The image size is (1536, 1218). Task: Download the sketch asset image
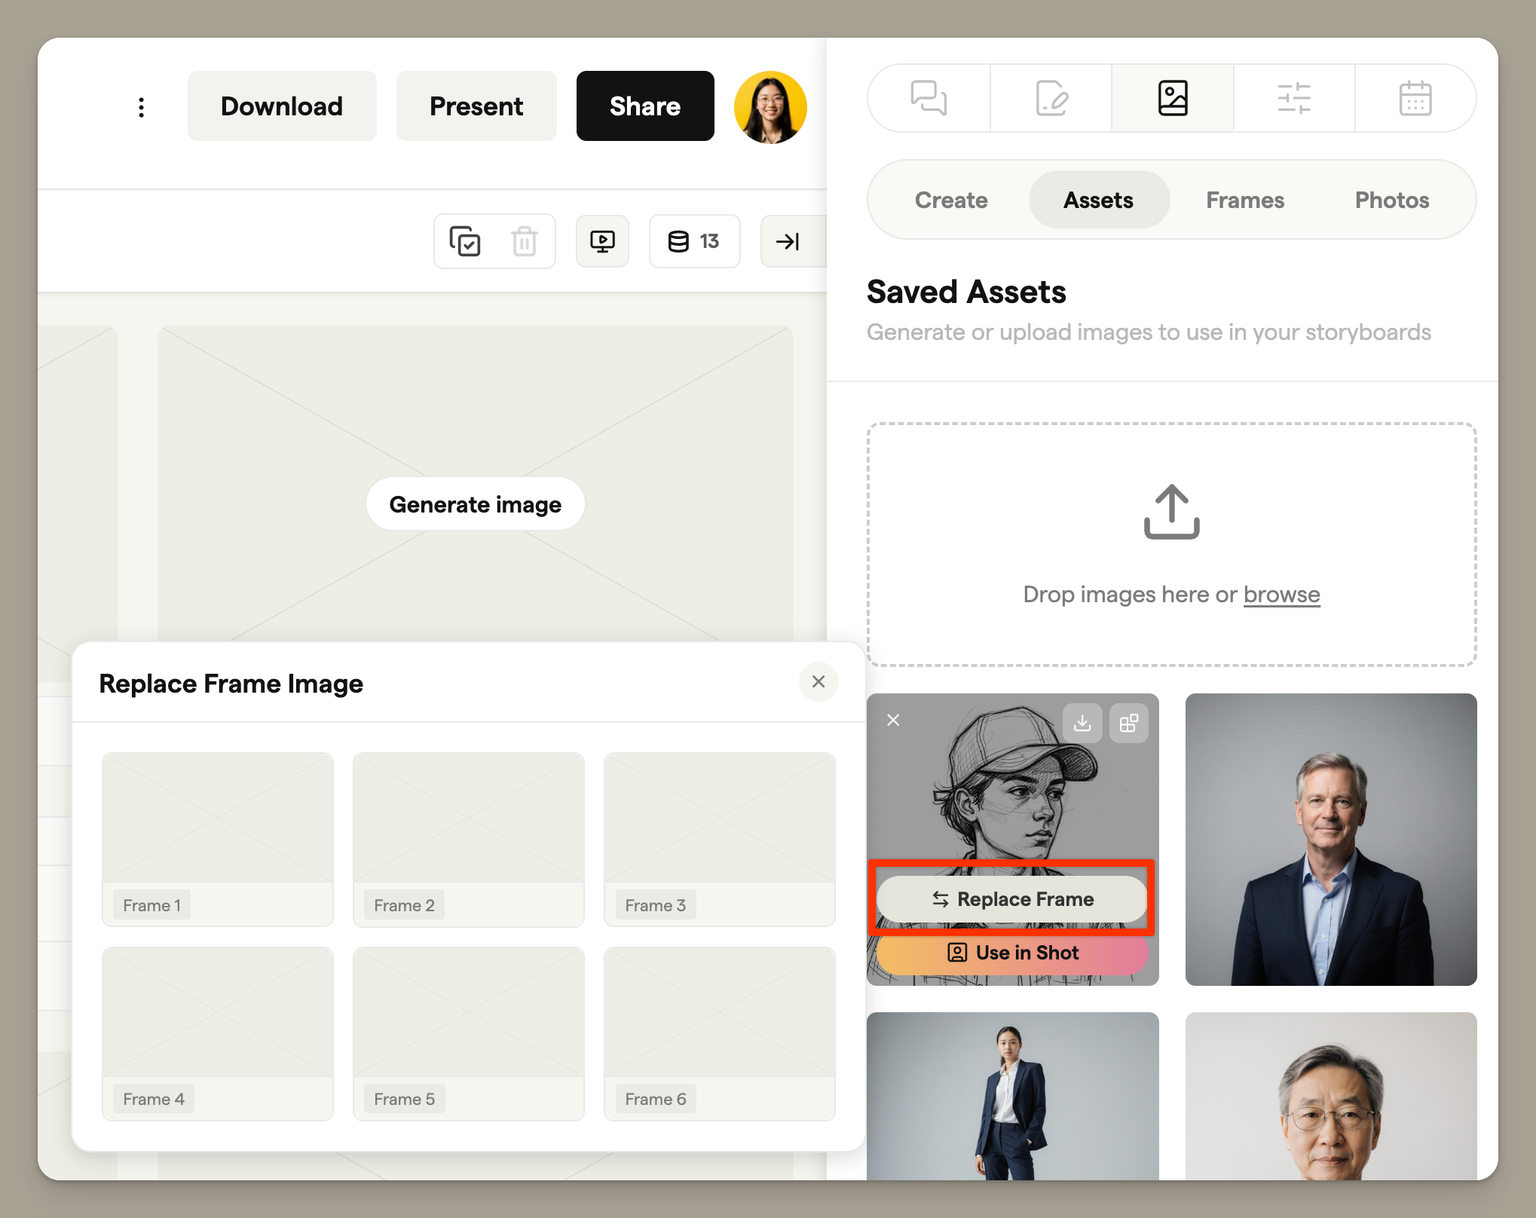point(1082,723)
